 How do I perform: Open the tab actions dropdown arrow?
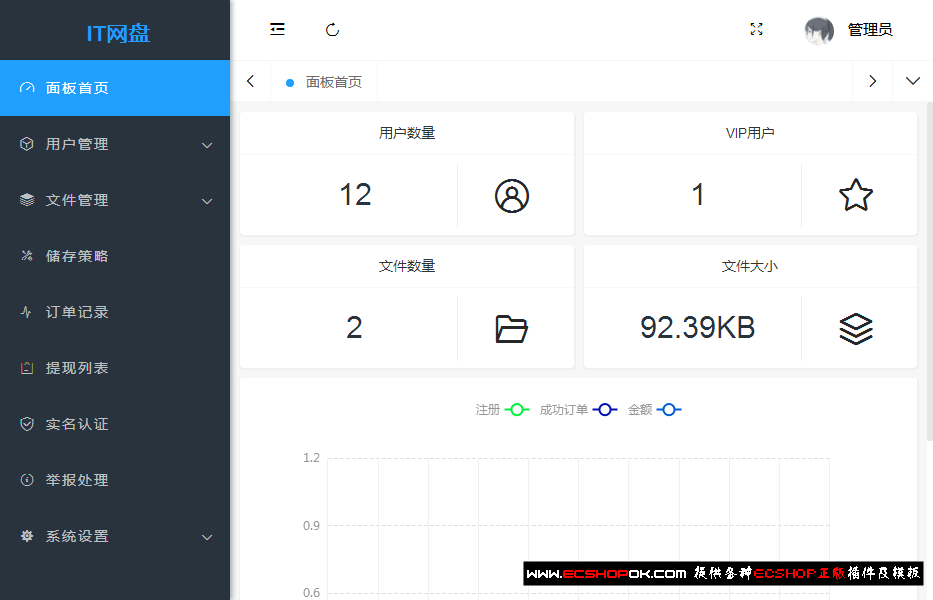click(913, 81)
